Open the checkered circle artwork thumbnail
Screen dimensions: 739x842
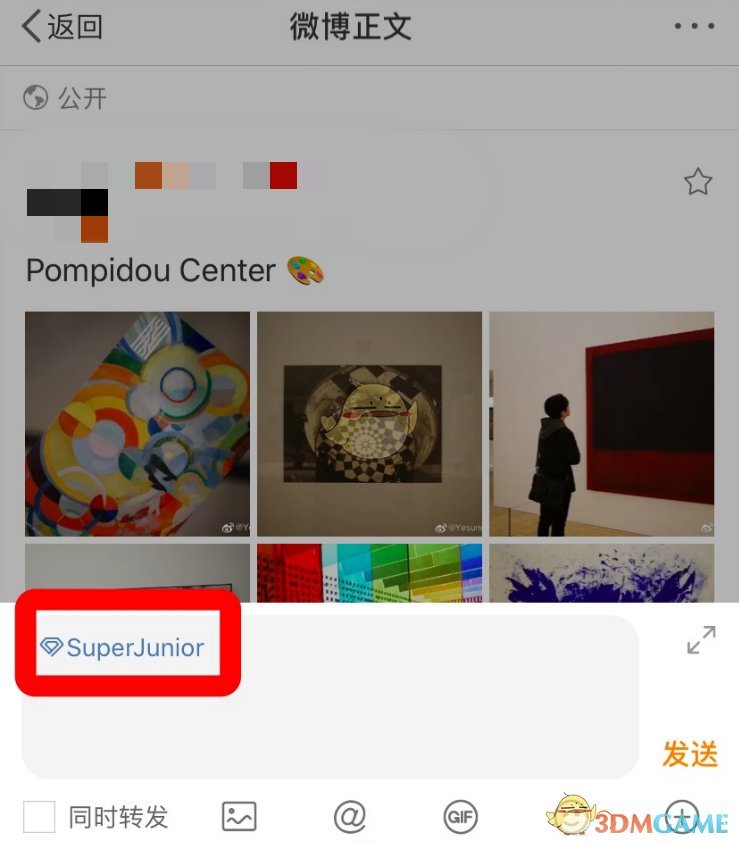coord(370,424)
